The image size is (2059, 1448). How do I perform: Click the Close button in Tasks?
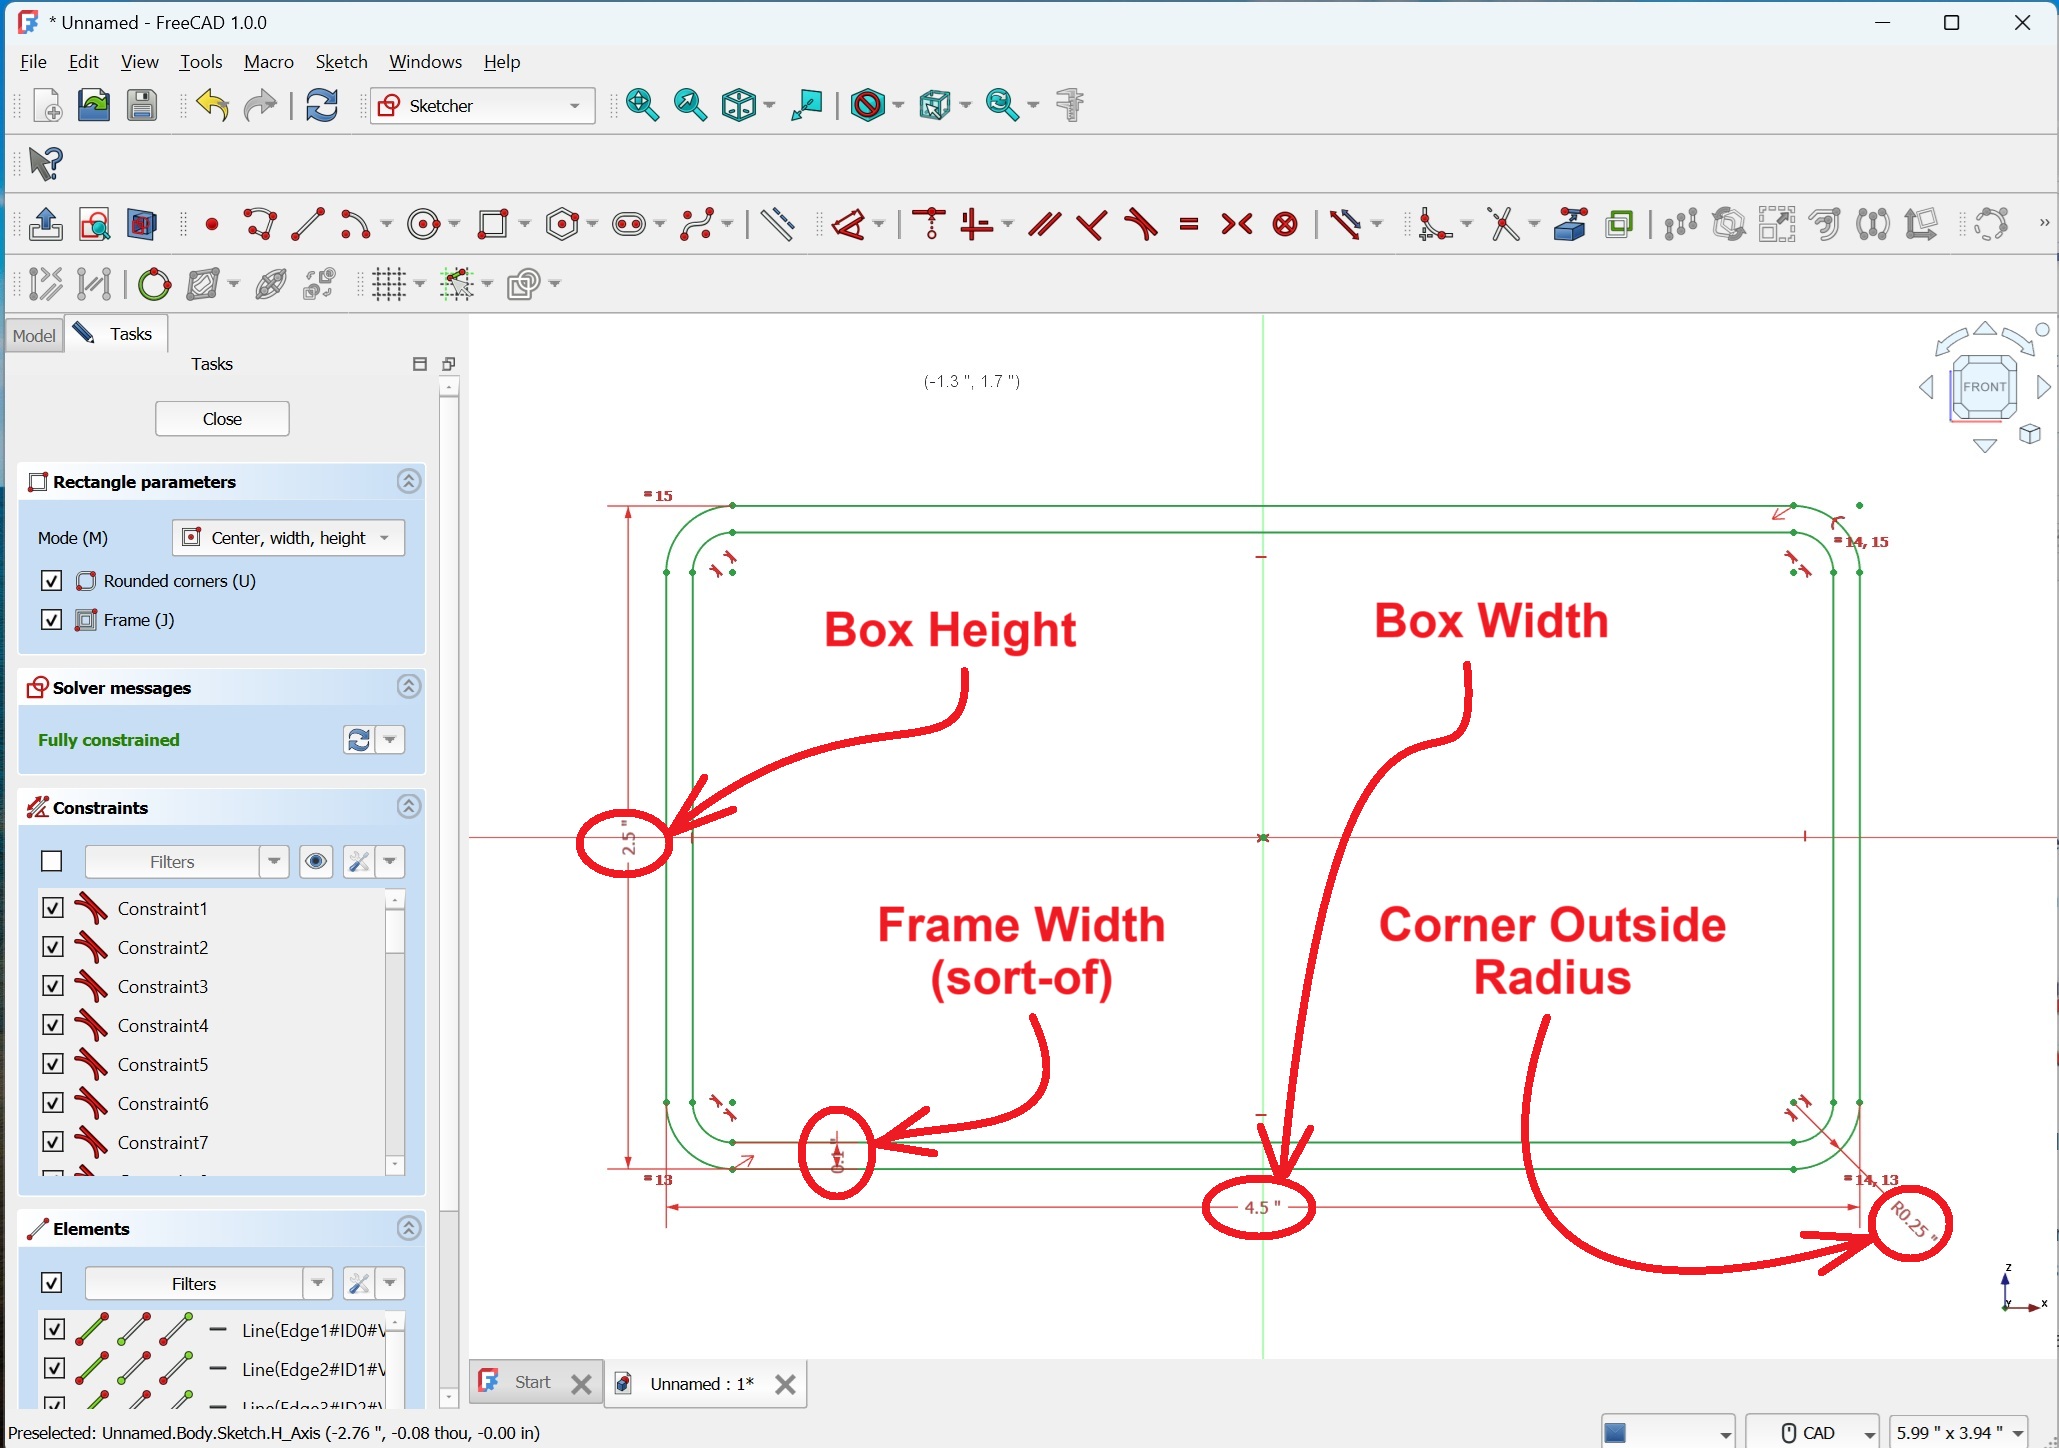[x=222, y=419]
